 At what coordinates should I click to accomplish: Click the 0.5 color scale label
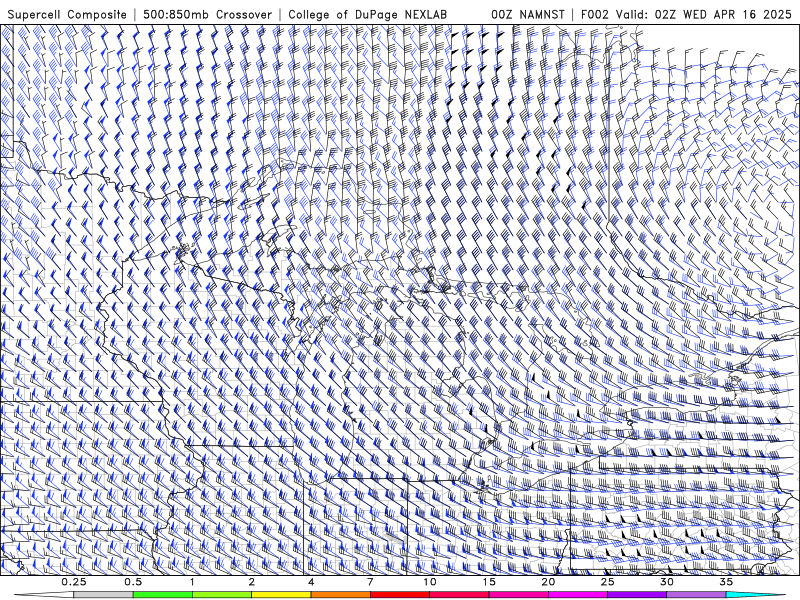pos(133,582)
